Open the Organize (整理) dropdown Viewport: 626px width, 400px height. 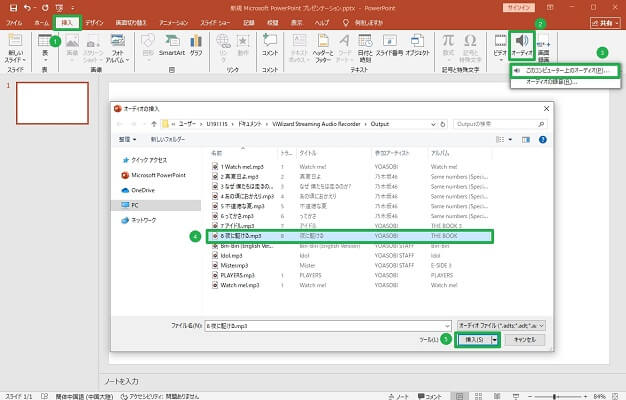tap(127, 139)
